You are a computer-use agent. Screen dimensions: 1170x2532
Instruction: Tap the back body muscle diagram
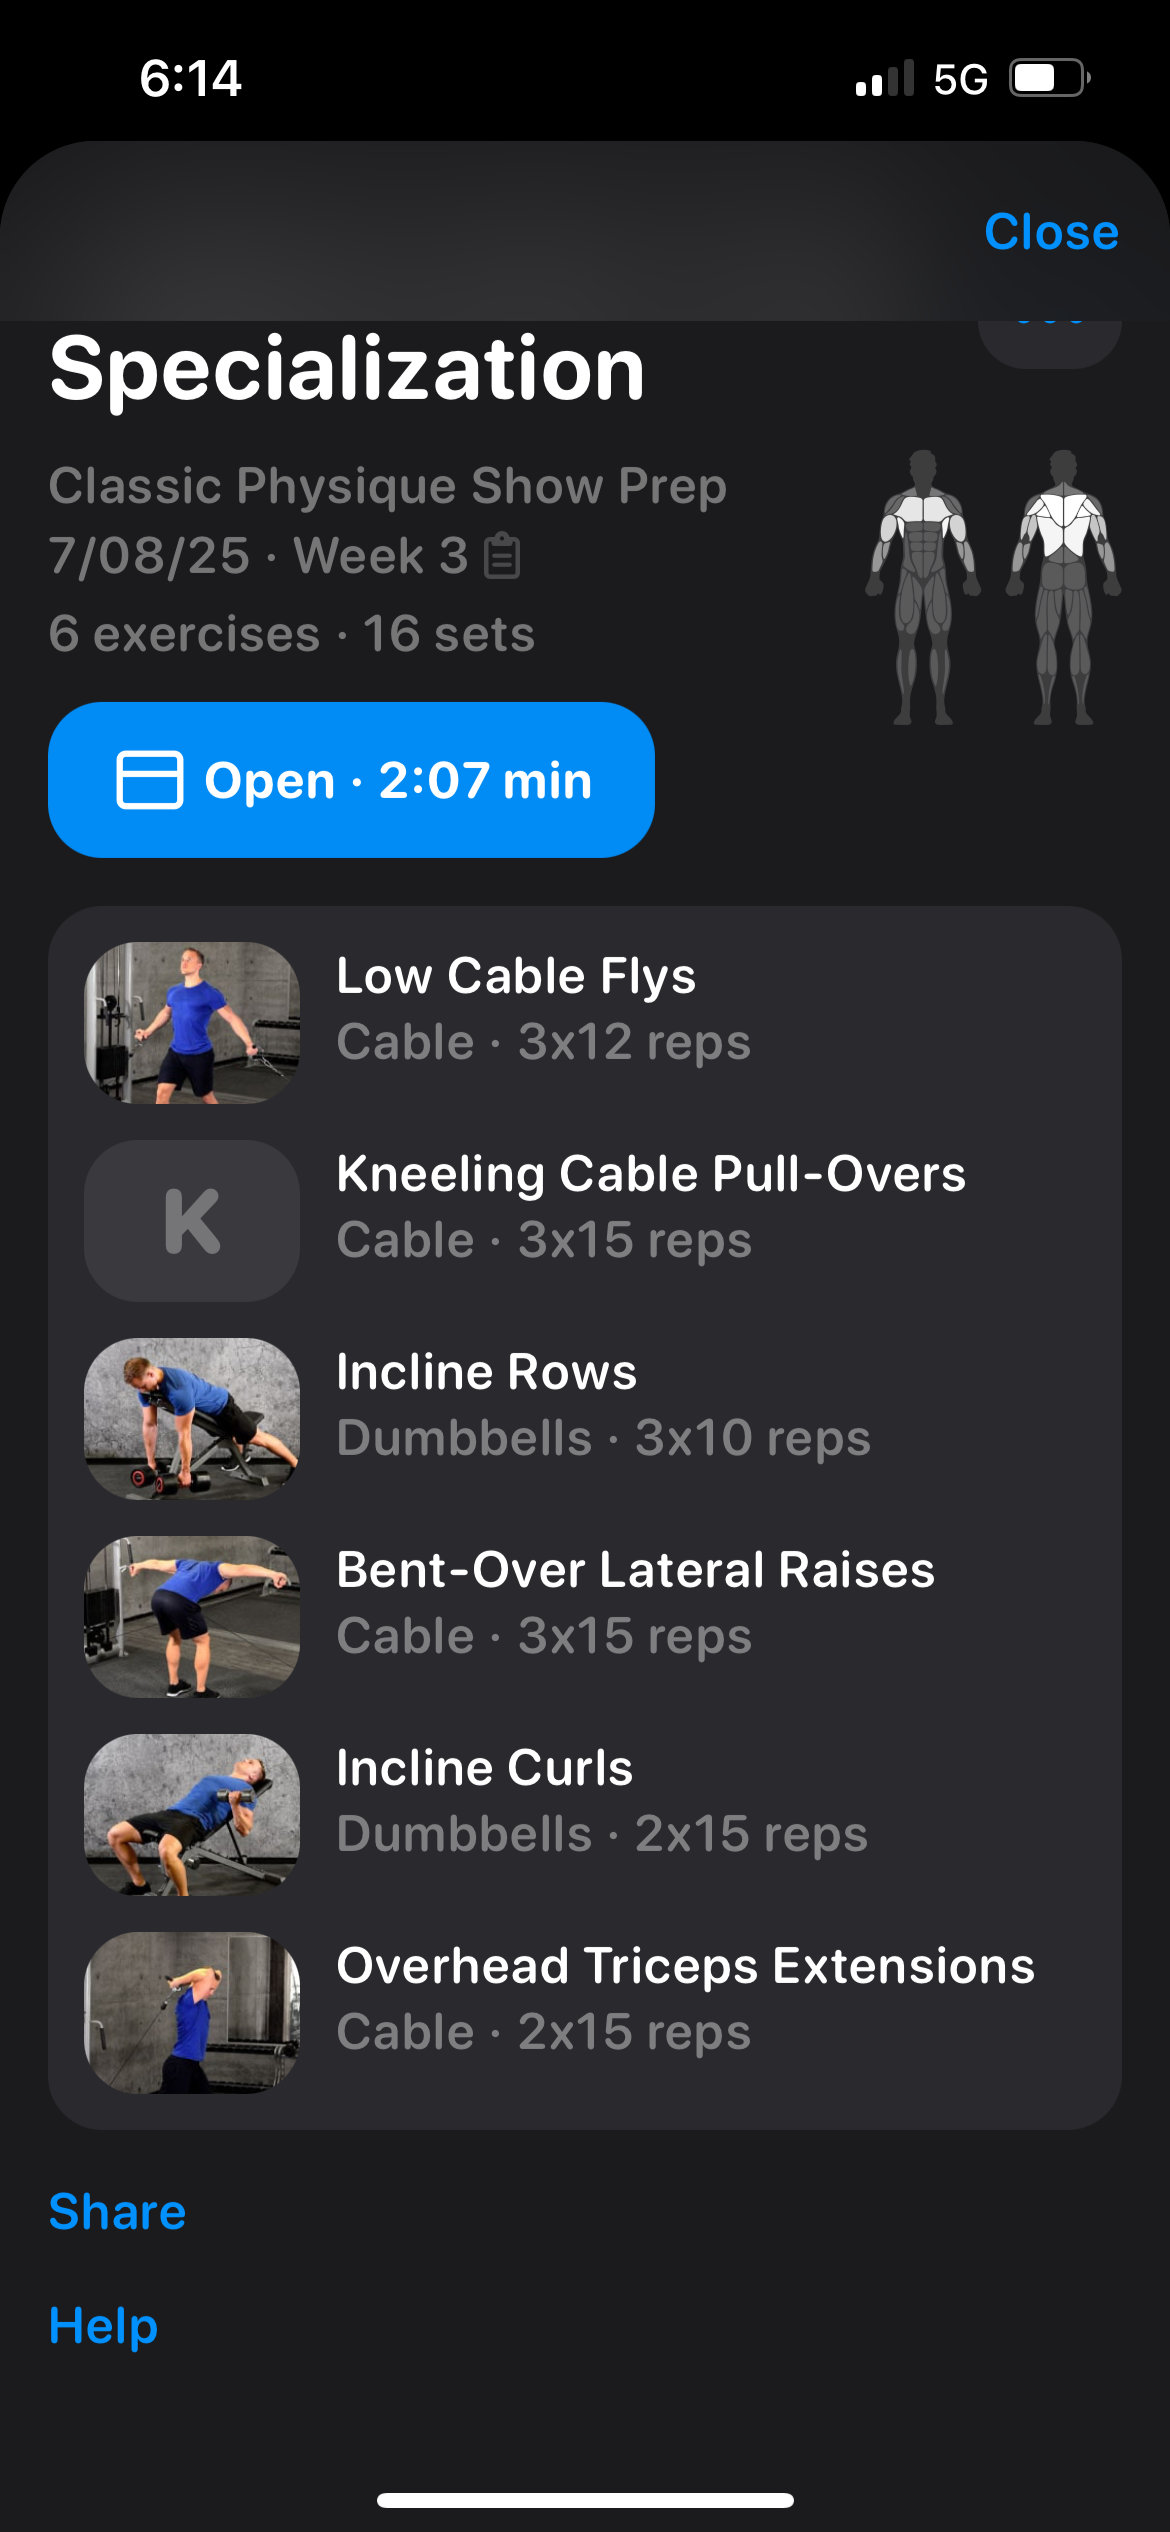[1063, 587]
